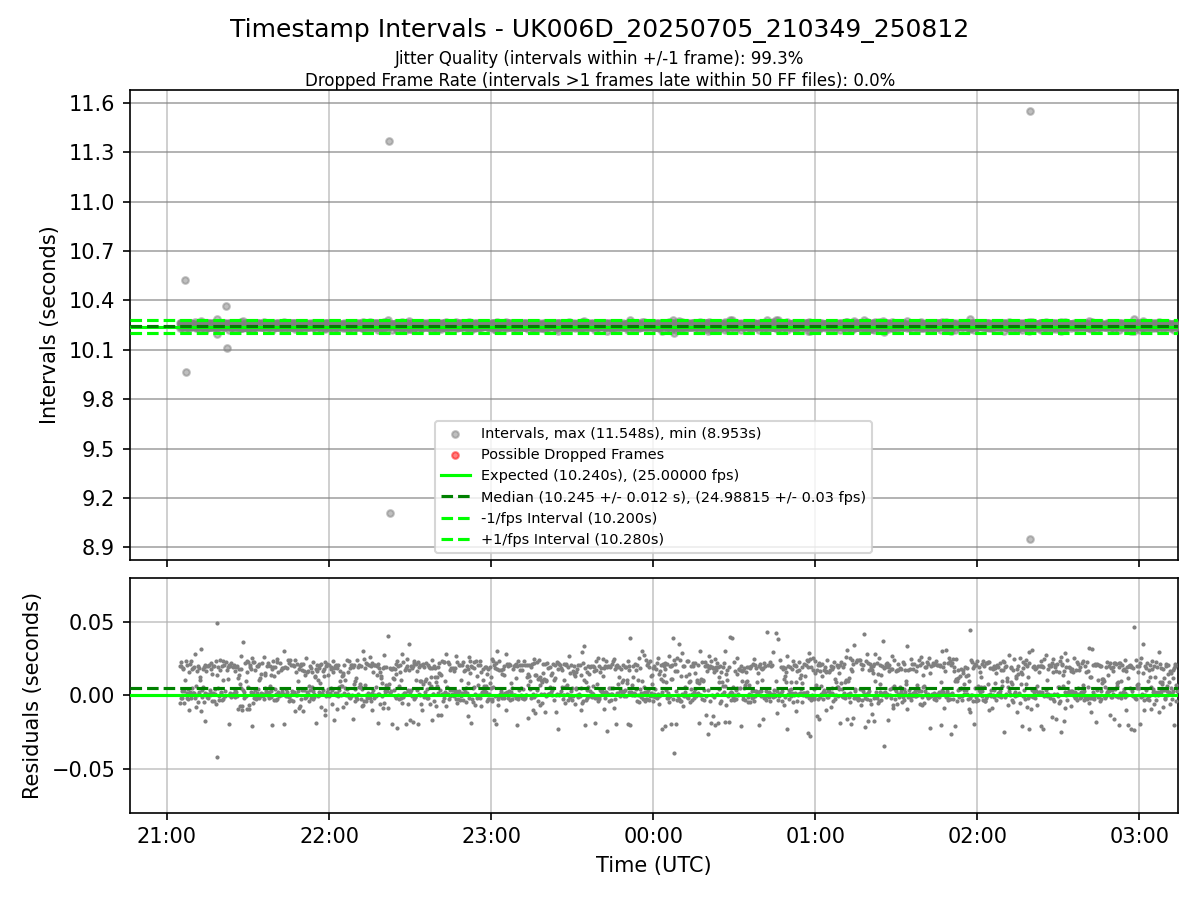Click the 03:00 time tick label
1200x900 pixels.
pos(1139,834)
